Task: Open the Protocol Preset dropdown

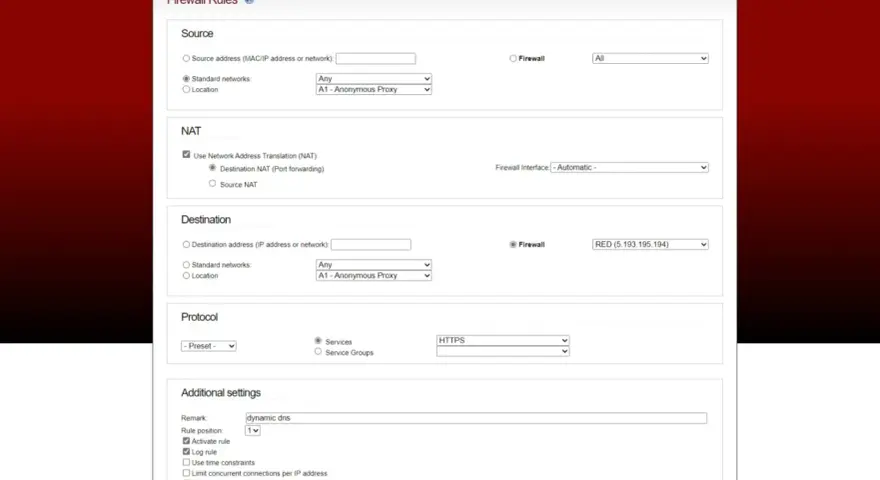Action: (x=208, y=346)
